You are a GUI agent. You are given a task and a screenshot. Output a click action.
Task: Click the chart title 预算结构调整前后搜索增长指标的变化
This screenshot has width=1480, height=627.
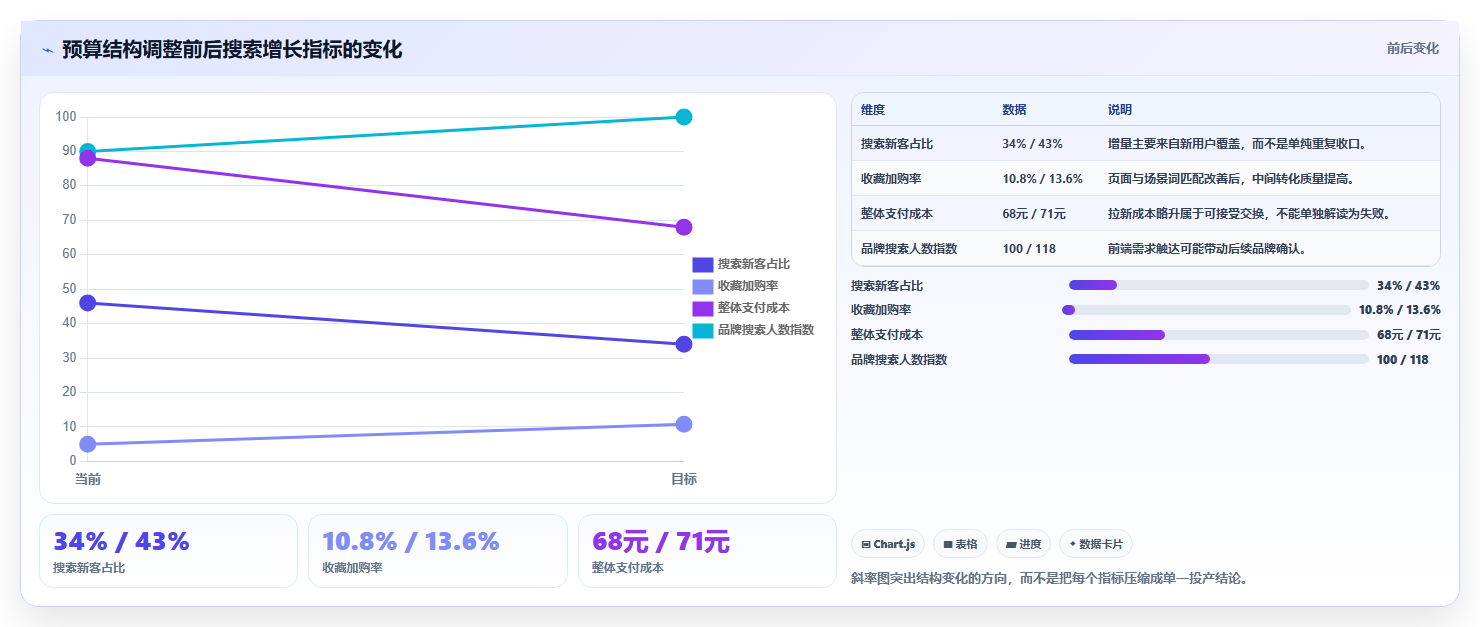coord(232,50)
